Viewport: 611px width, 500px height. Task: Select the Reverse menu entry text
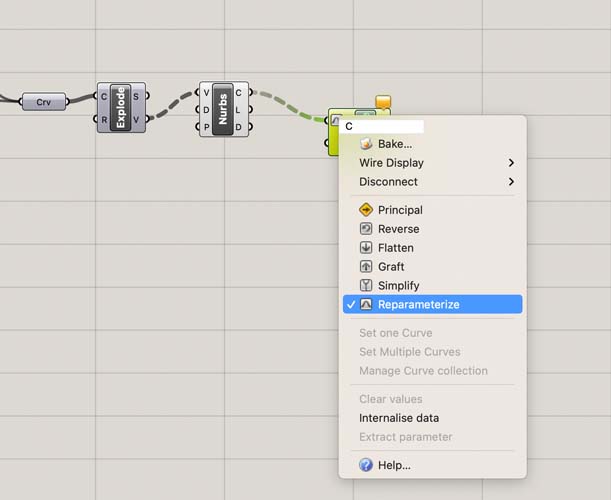399,229
